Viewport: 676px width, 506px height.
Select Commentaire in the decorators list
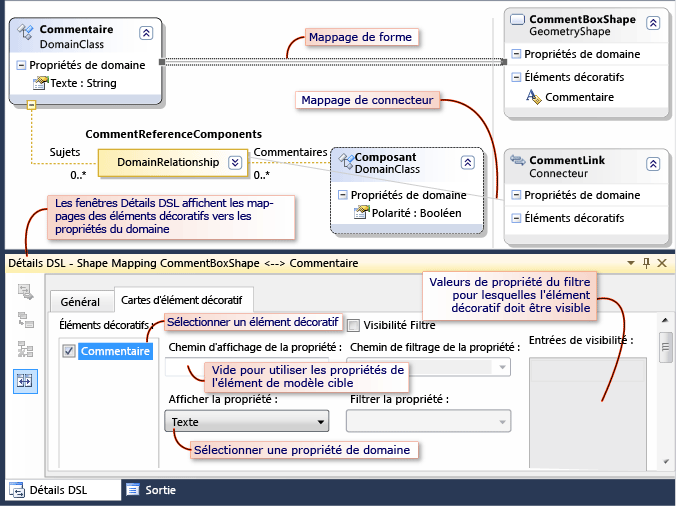click(x=115, y=351)
